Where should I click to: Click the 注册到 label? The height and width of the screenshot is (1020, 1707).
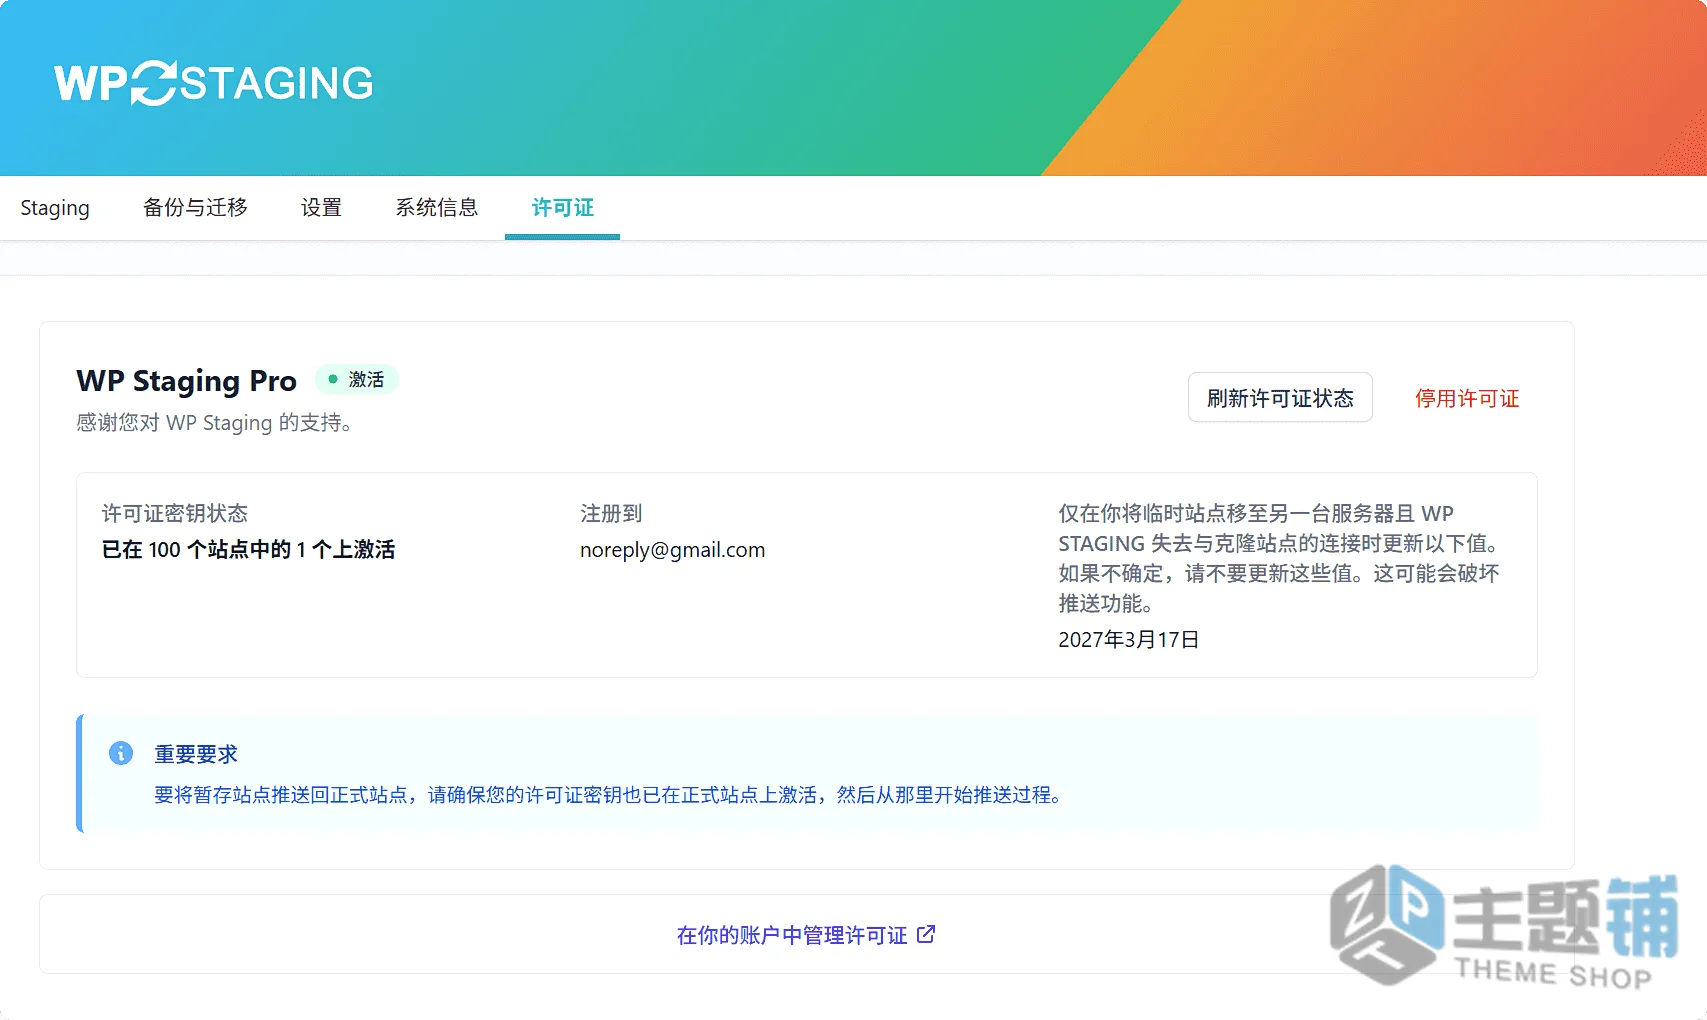pos(611,513)
